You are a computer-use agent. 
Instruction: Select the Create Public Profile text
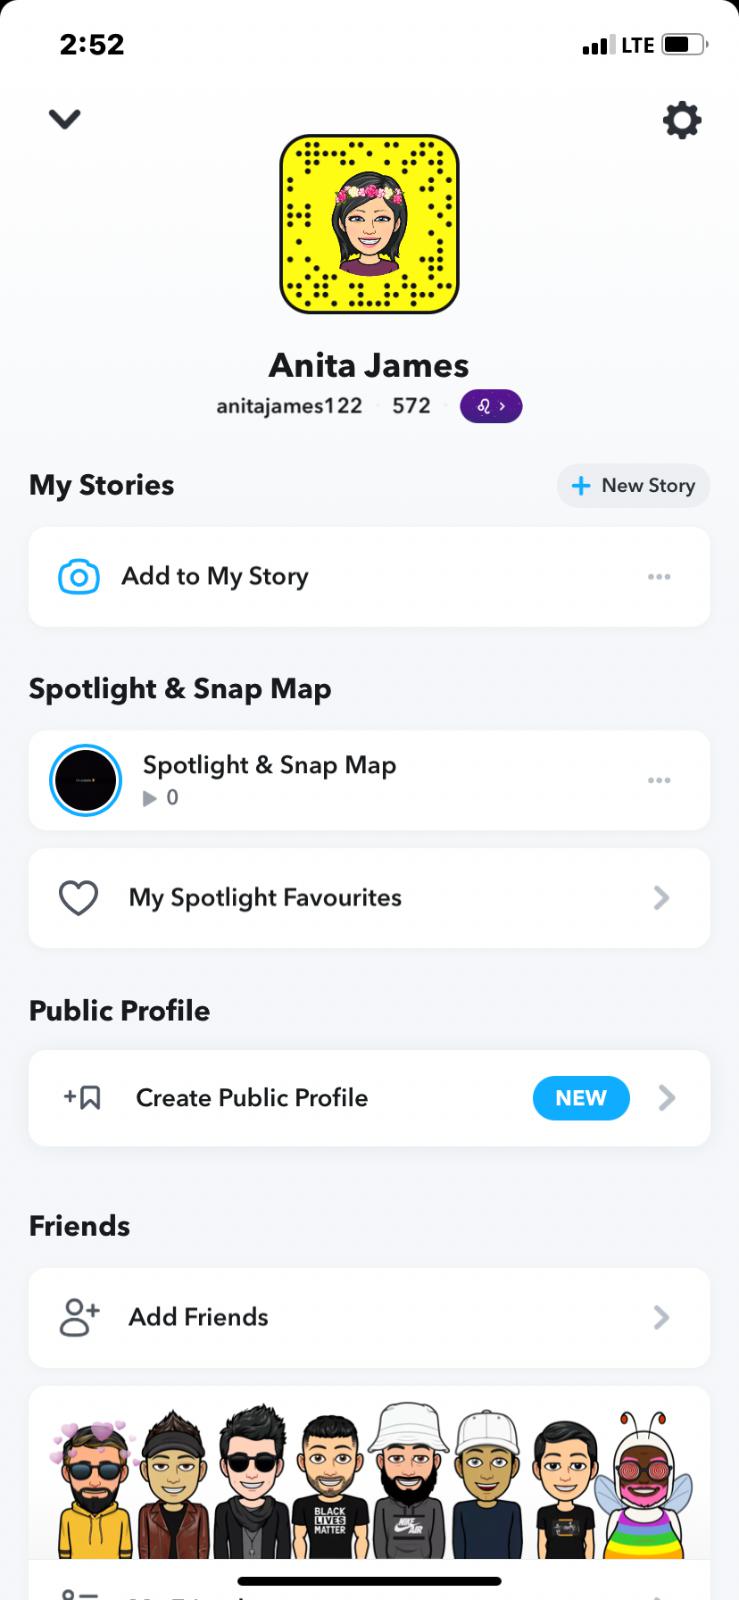252,1098
